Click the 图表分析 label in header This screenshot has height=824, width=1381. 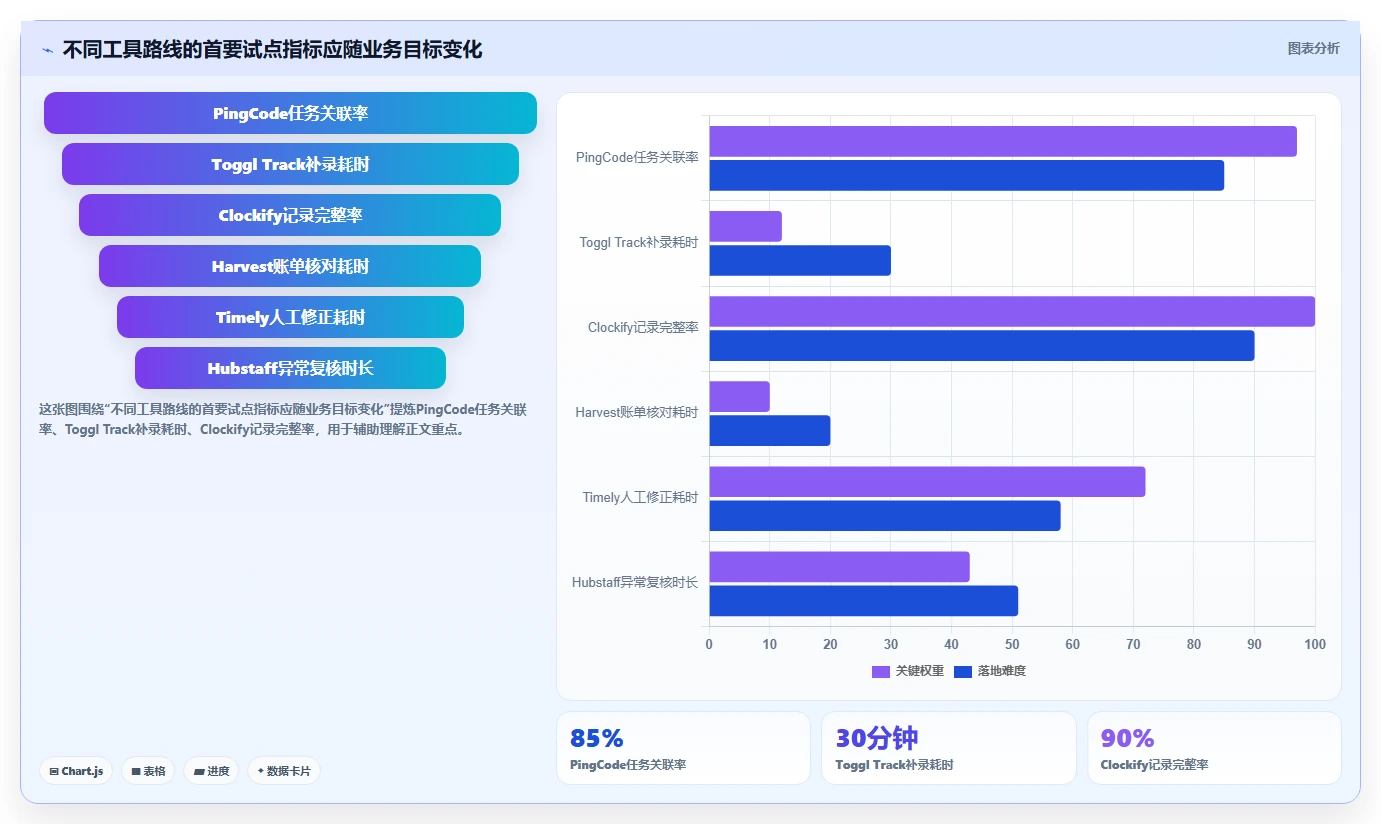tap(1313, 48)
